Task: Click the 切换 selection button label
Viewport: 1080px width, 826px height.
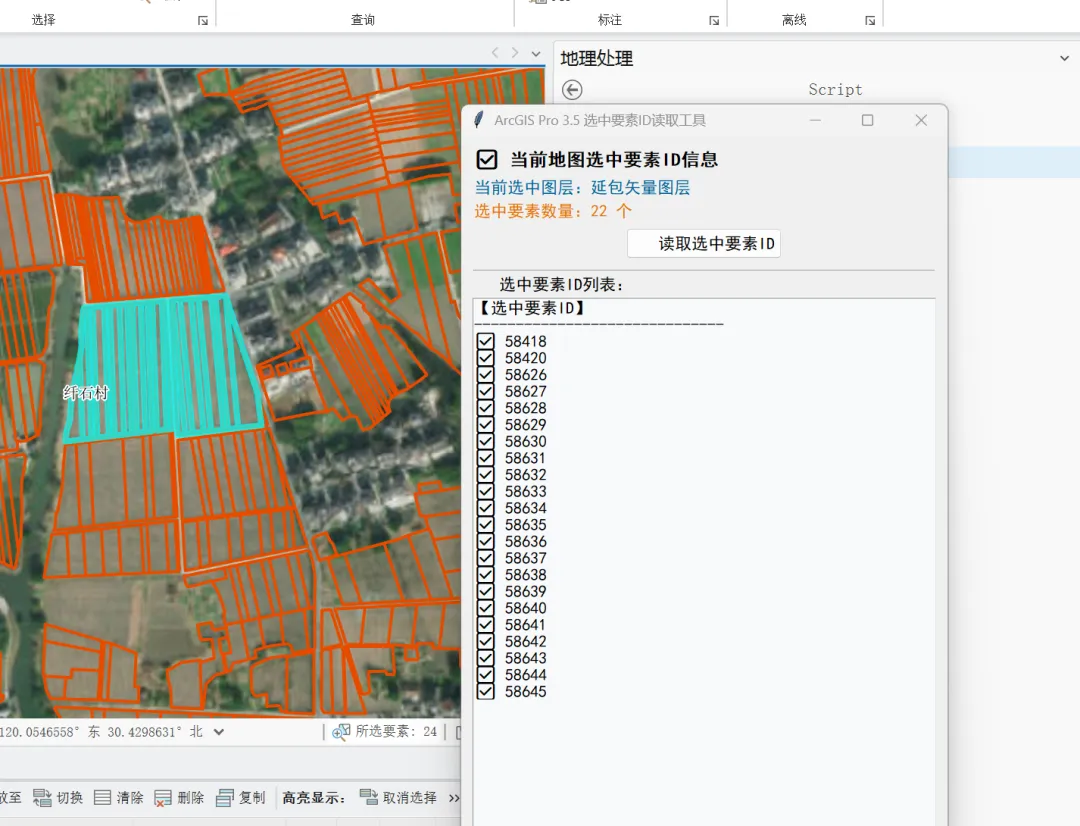Action: pos(70,798)
